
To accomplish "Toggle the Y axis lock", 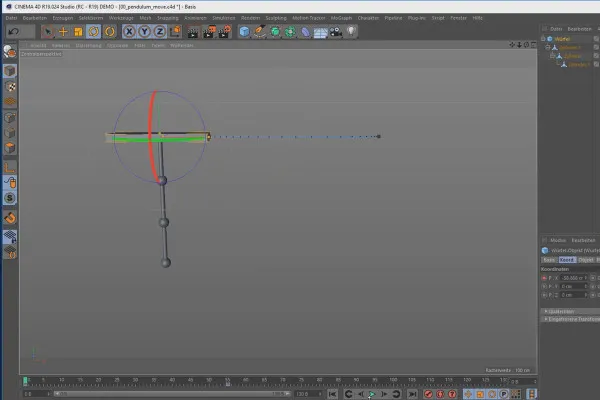I will coord(145,32).
